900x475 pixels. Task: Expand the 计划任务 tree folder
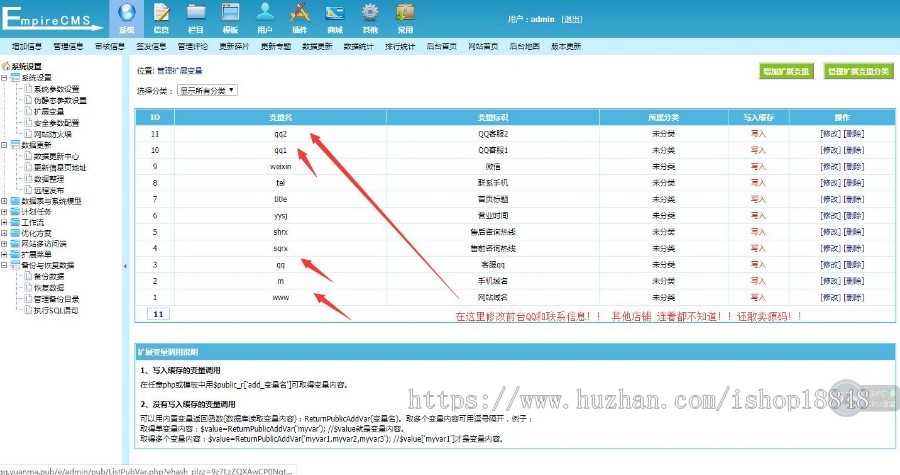click(x=4, y=212)
